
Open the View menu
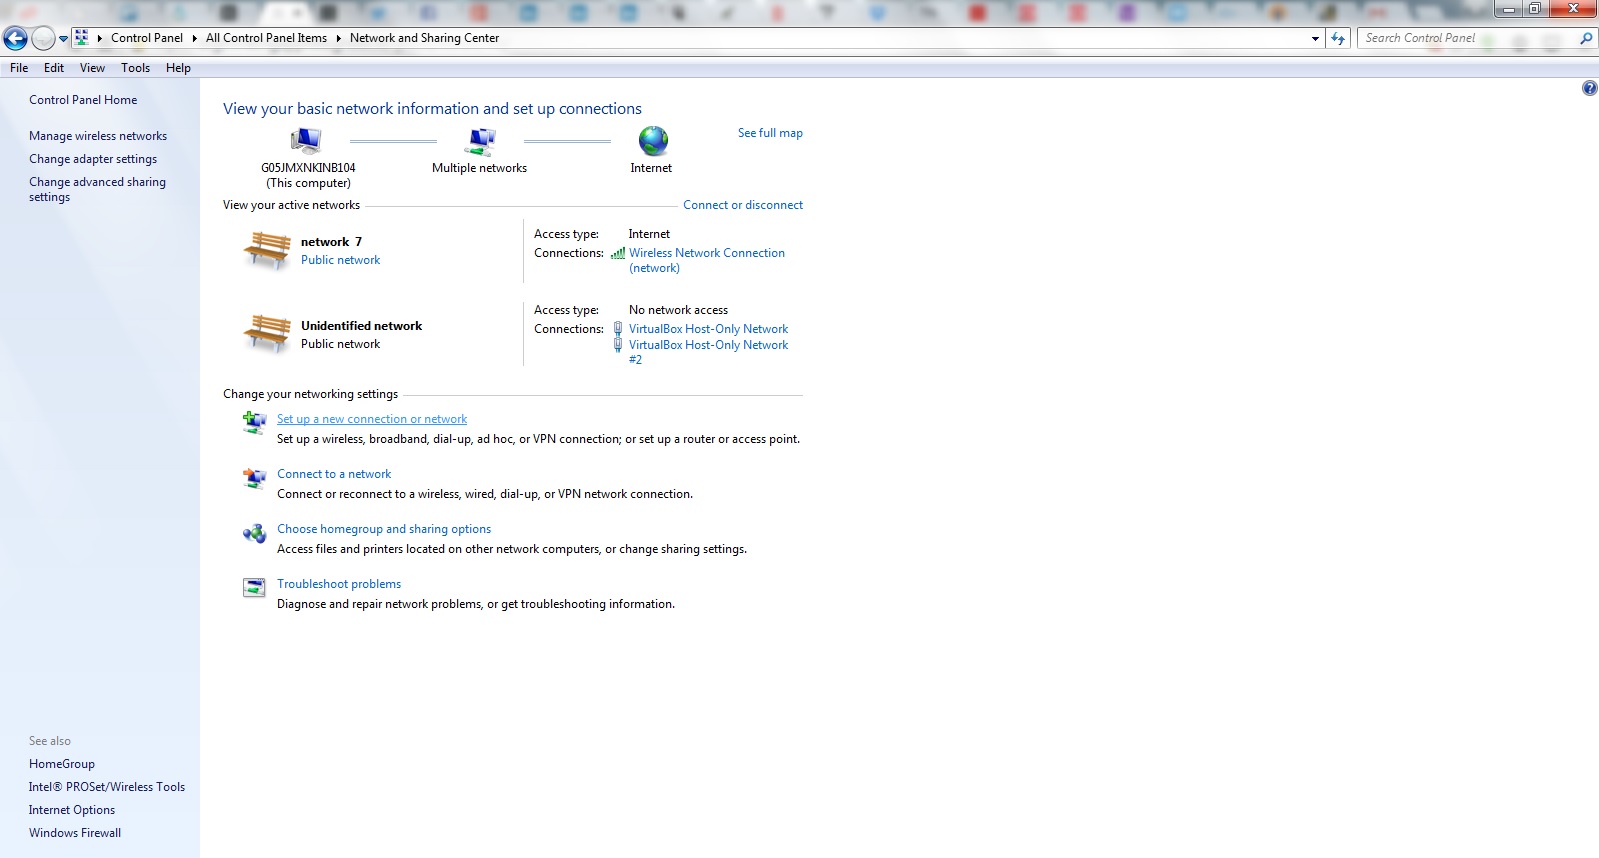coord(92,68)
